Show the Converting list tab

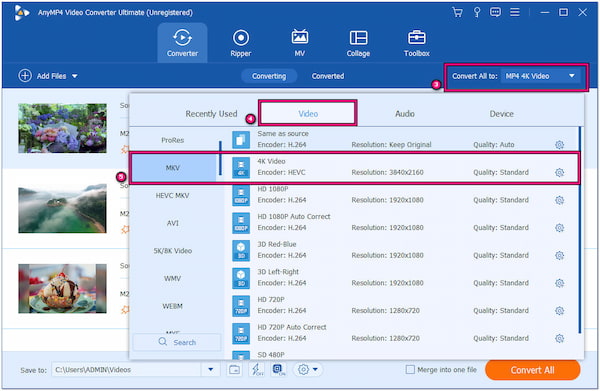click(269, 76)
